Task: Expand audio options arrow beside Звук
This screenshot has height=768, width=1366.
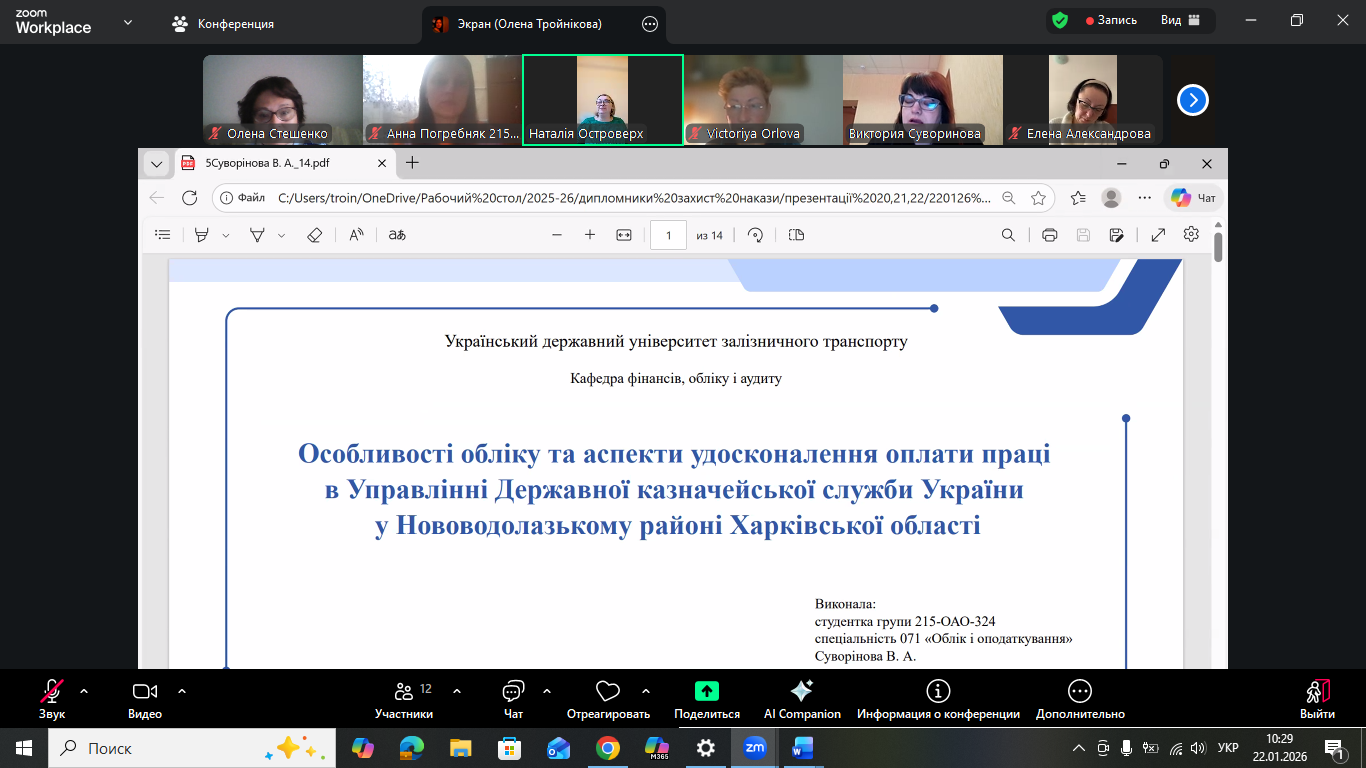Action: (84, 690)
